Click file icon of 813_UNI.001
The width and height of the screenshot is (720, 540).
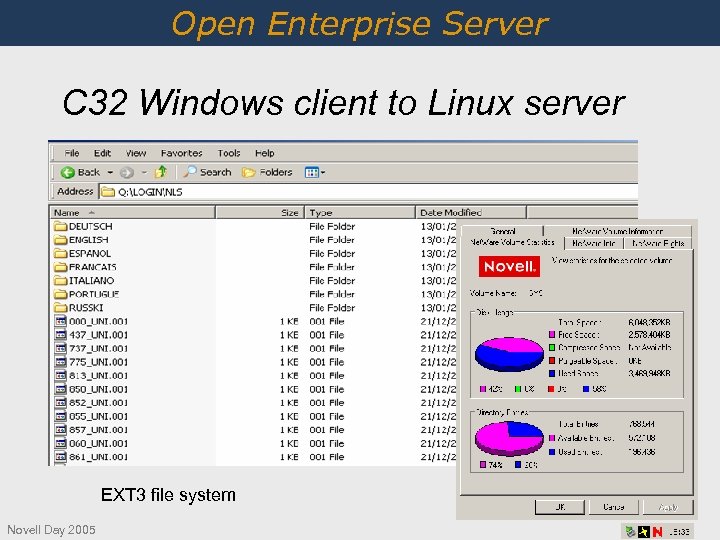[x=61, y=375]
